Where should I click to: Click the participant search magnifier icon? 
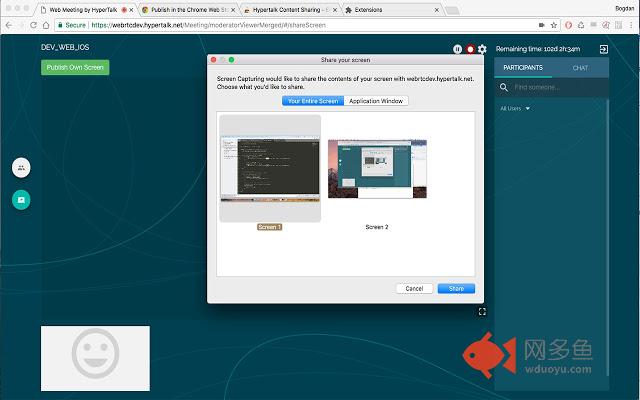coord(504,87)
